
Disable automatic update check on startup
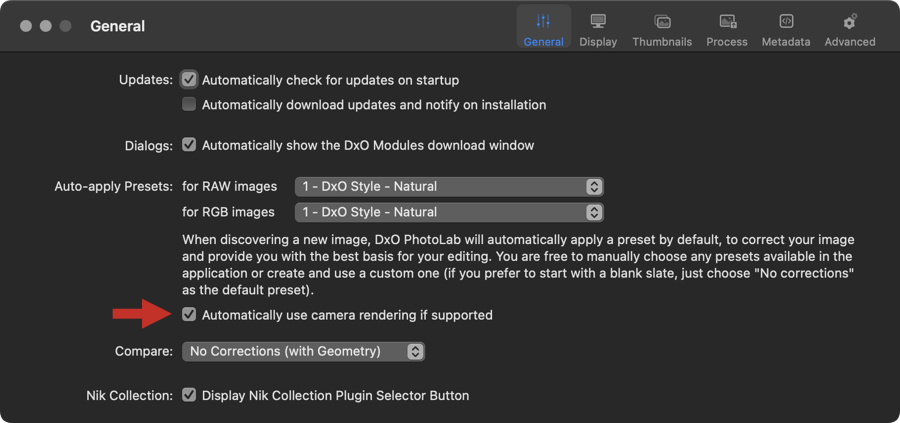click(x=189, y=80)
